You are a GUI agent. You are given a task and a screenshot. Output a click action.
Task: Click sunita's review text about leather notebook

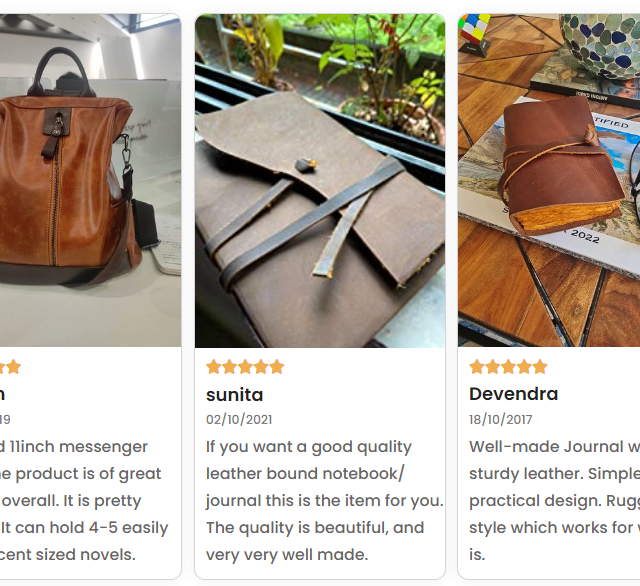click(x=324, y=501)
